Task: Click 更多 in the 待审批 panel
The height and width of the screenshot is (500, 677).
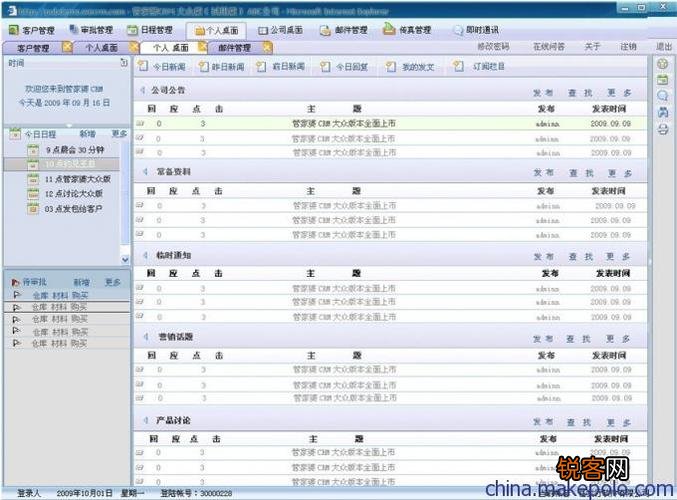Action: click(113, 283)
